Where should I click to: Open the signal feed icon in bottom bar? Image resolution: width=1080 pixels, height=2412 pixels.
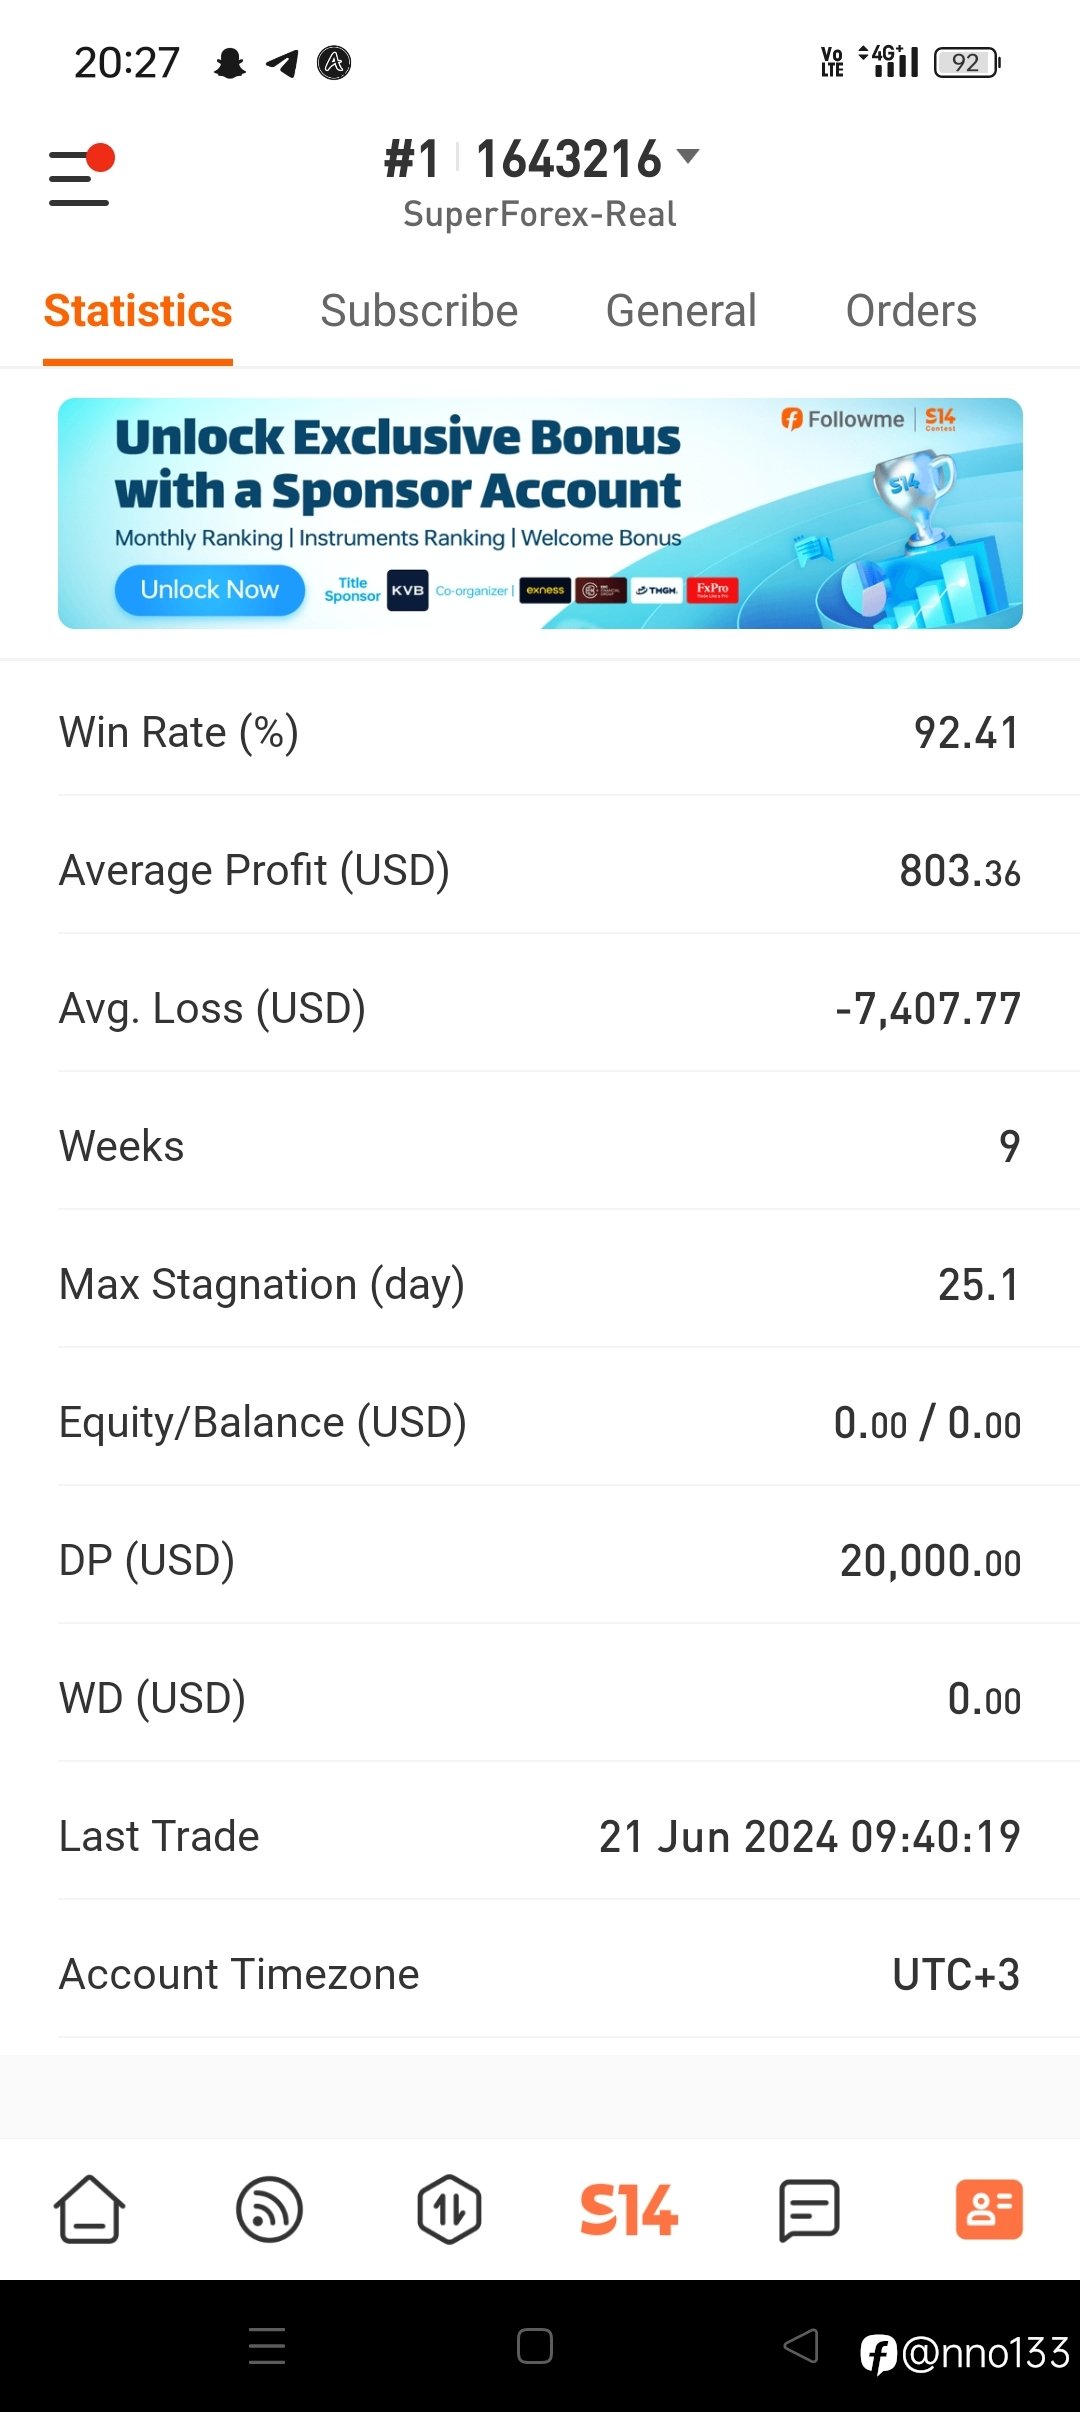269,2209
